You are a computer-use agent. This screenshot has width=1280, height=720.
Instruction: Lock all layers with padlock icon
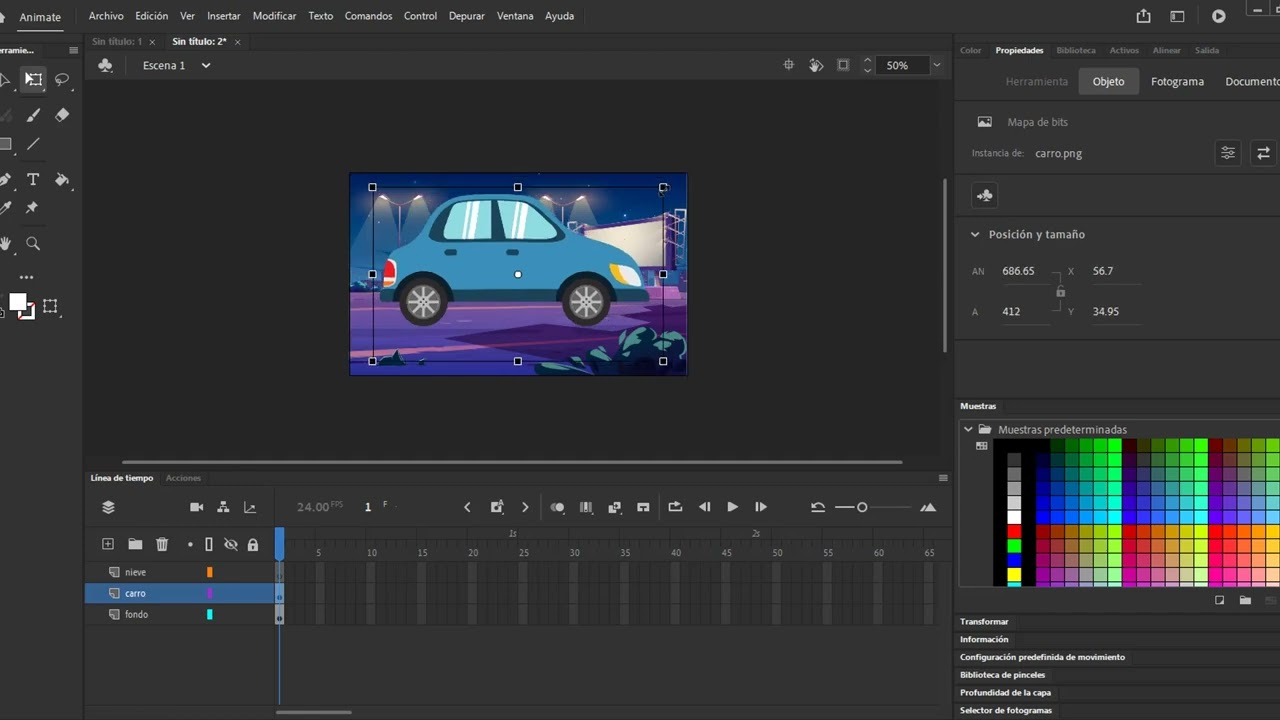pyautogui.click(x=252, y=544)
